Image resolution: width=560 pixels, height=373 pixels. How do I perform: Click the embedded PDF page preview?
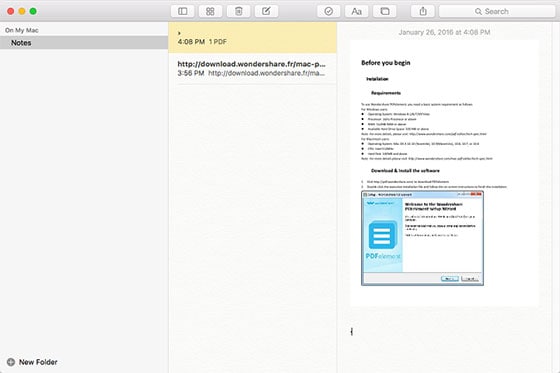(444, 173)
